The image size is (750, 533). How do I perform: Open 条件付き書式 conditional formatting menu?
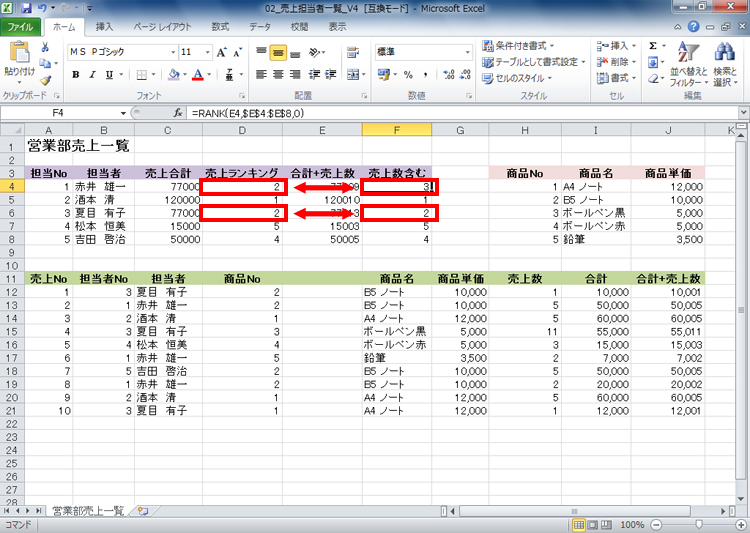pyautogui.click(x=518, y=46)
